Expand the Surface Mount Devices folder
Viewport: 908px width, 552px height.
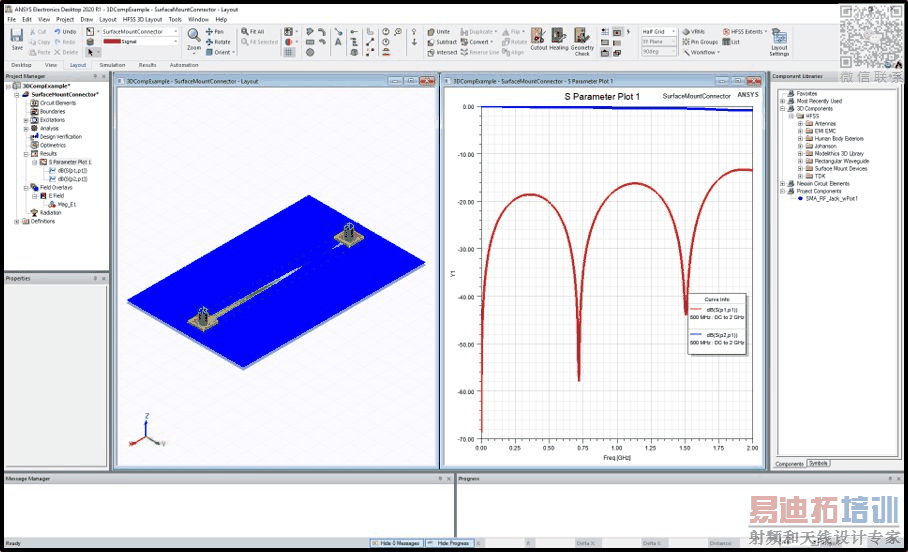point(800,169)
